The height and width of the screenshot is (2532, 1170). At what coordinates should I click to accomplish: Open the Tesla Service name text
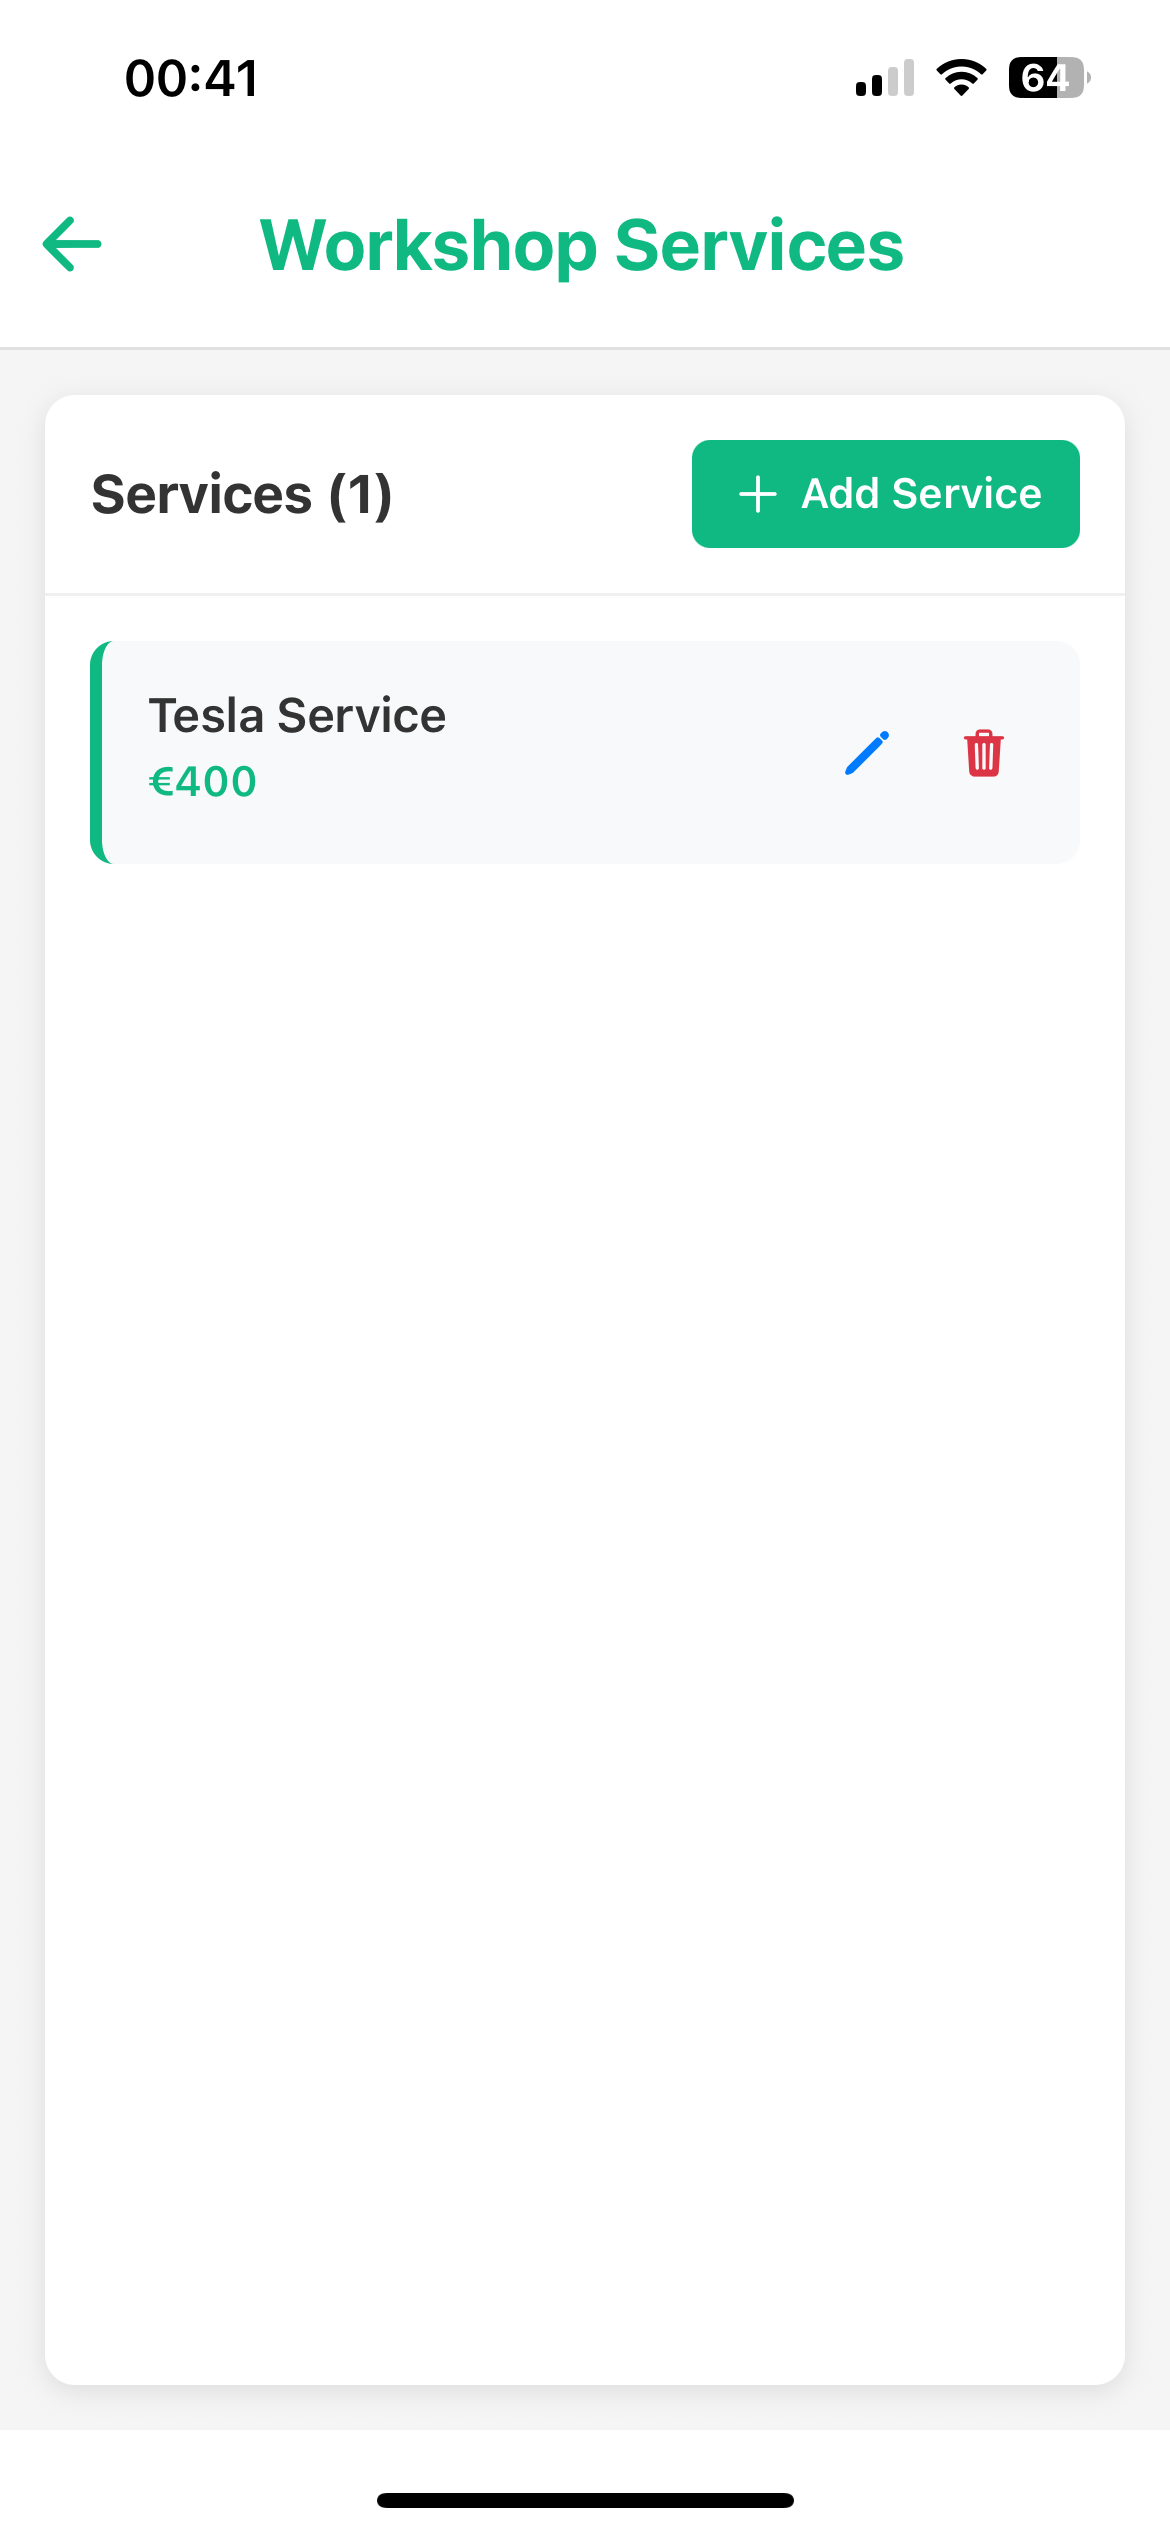[297, 716]
